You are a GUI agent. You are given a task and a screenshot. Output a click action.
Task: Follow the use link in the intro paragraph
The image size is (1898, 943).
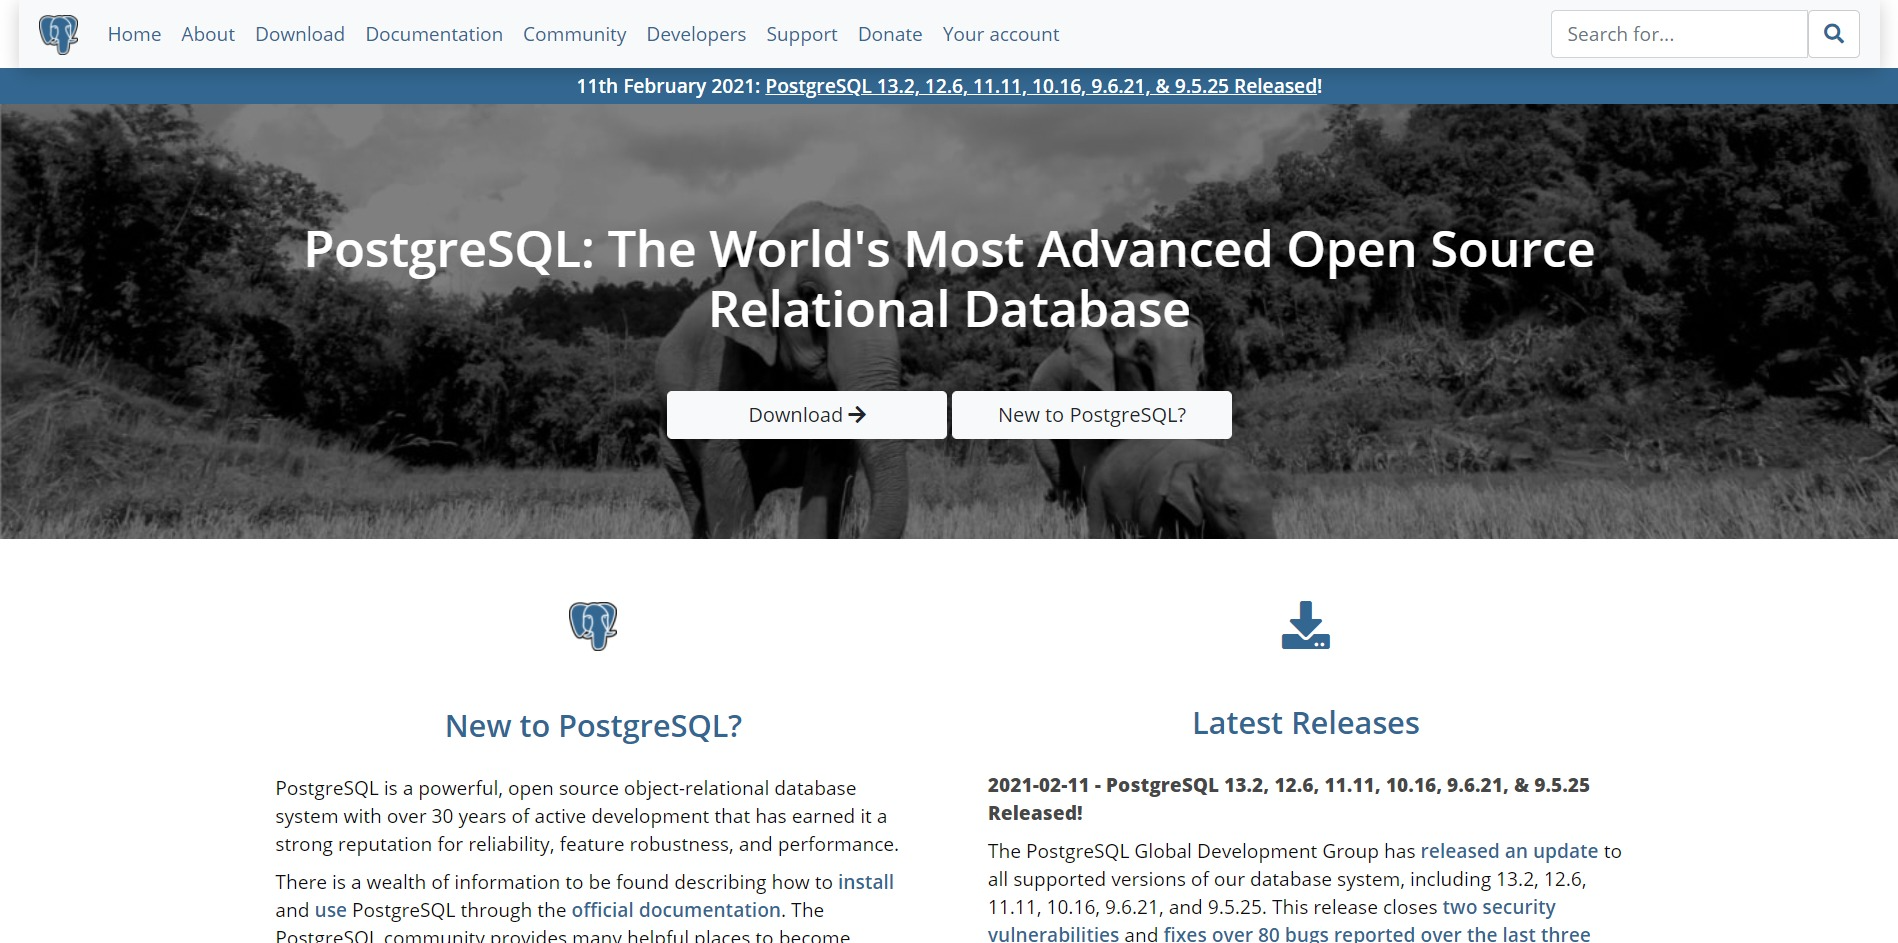point(331,910)
